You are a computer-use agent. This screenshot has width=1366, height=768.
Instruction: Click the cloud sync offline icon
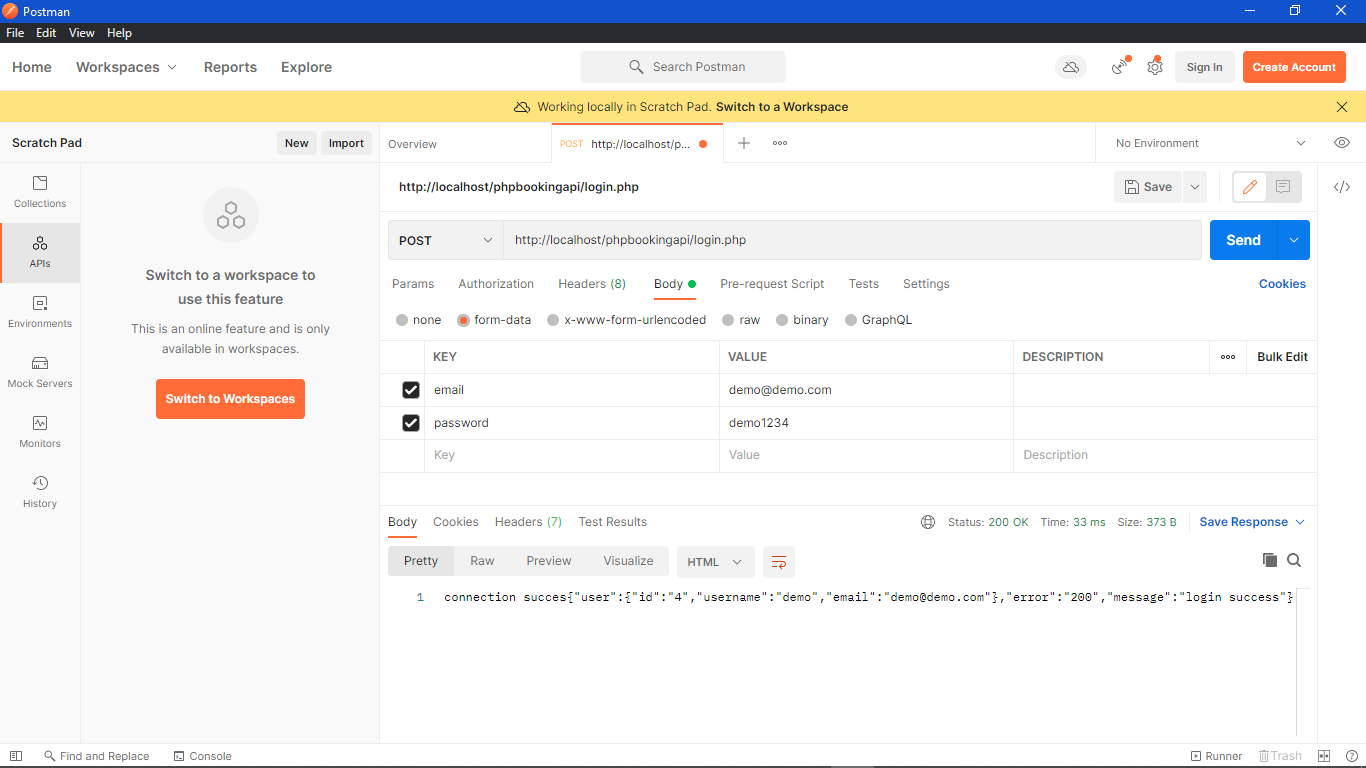[1071, 67]
